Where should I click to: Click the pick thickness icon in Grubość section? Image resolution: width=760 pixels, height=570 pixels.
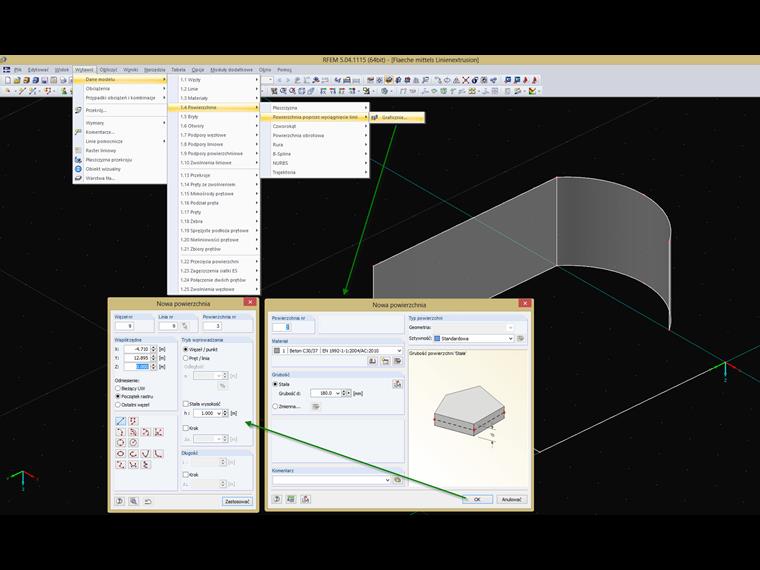click(x=397, y=384)
